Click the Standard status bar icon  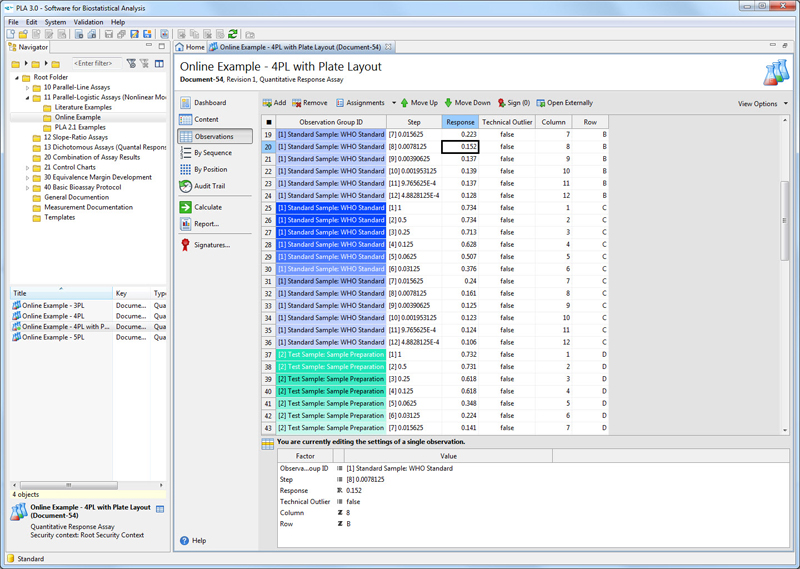pos(11,558)
